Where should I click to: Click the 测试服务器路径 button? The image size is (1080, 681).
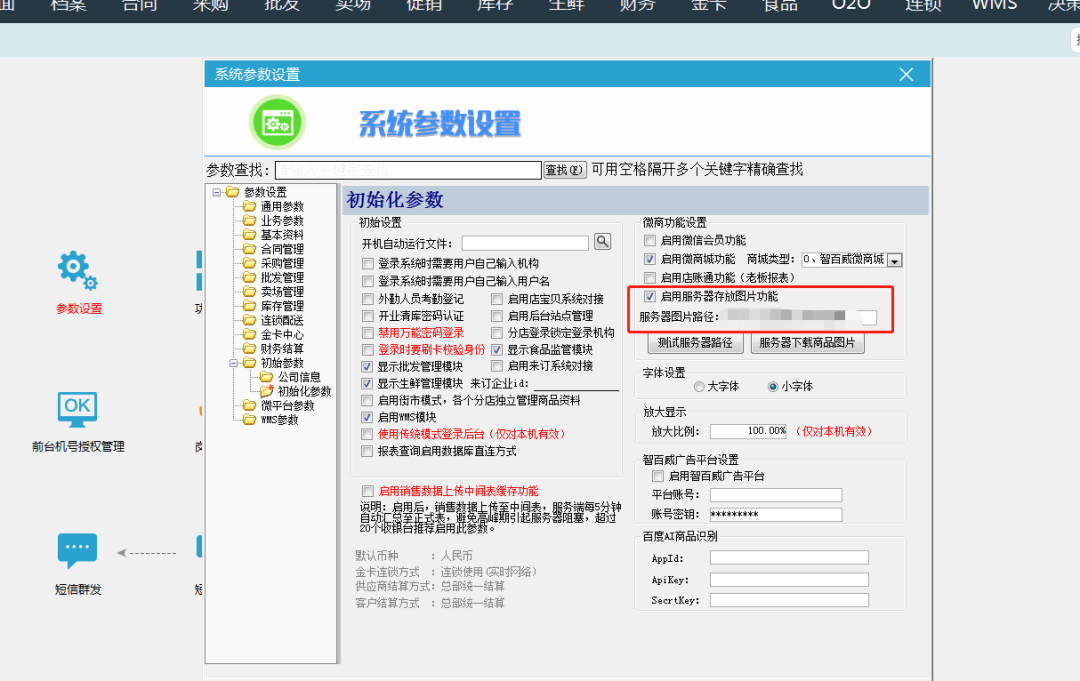tap(695, 343)
